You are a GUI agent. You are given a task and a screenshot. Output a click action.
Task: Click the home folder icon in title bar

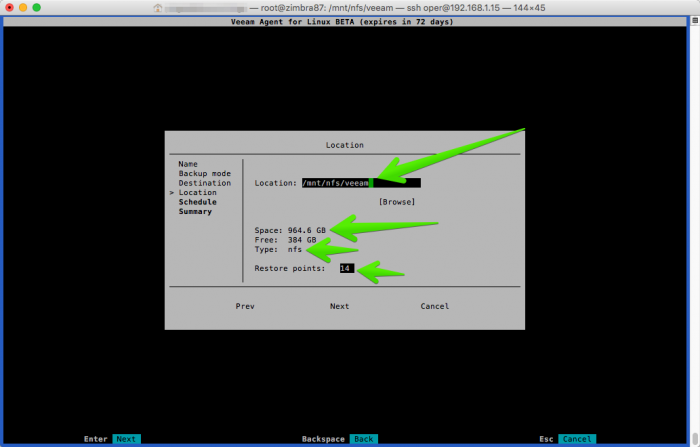[157, 8]
